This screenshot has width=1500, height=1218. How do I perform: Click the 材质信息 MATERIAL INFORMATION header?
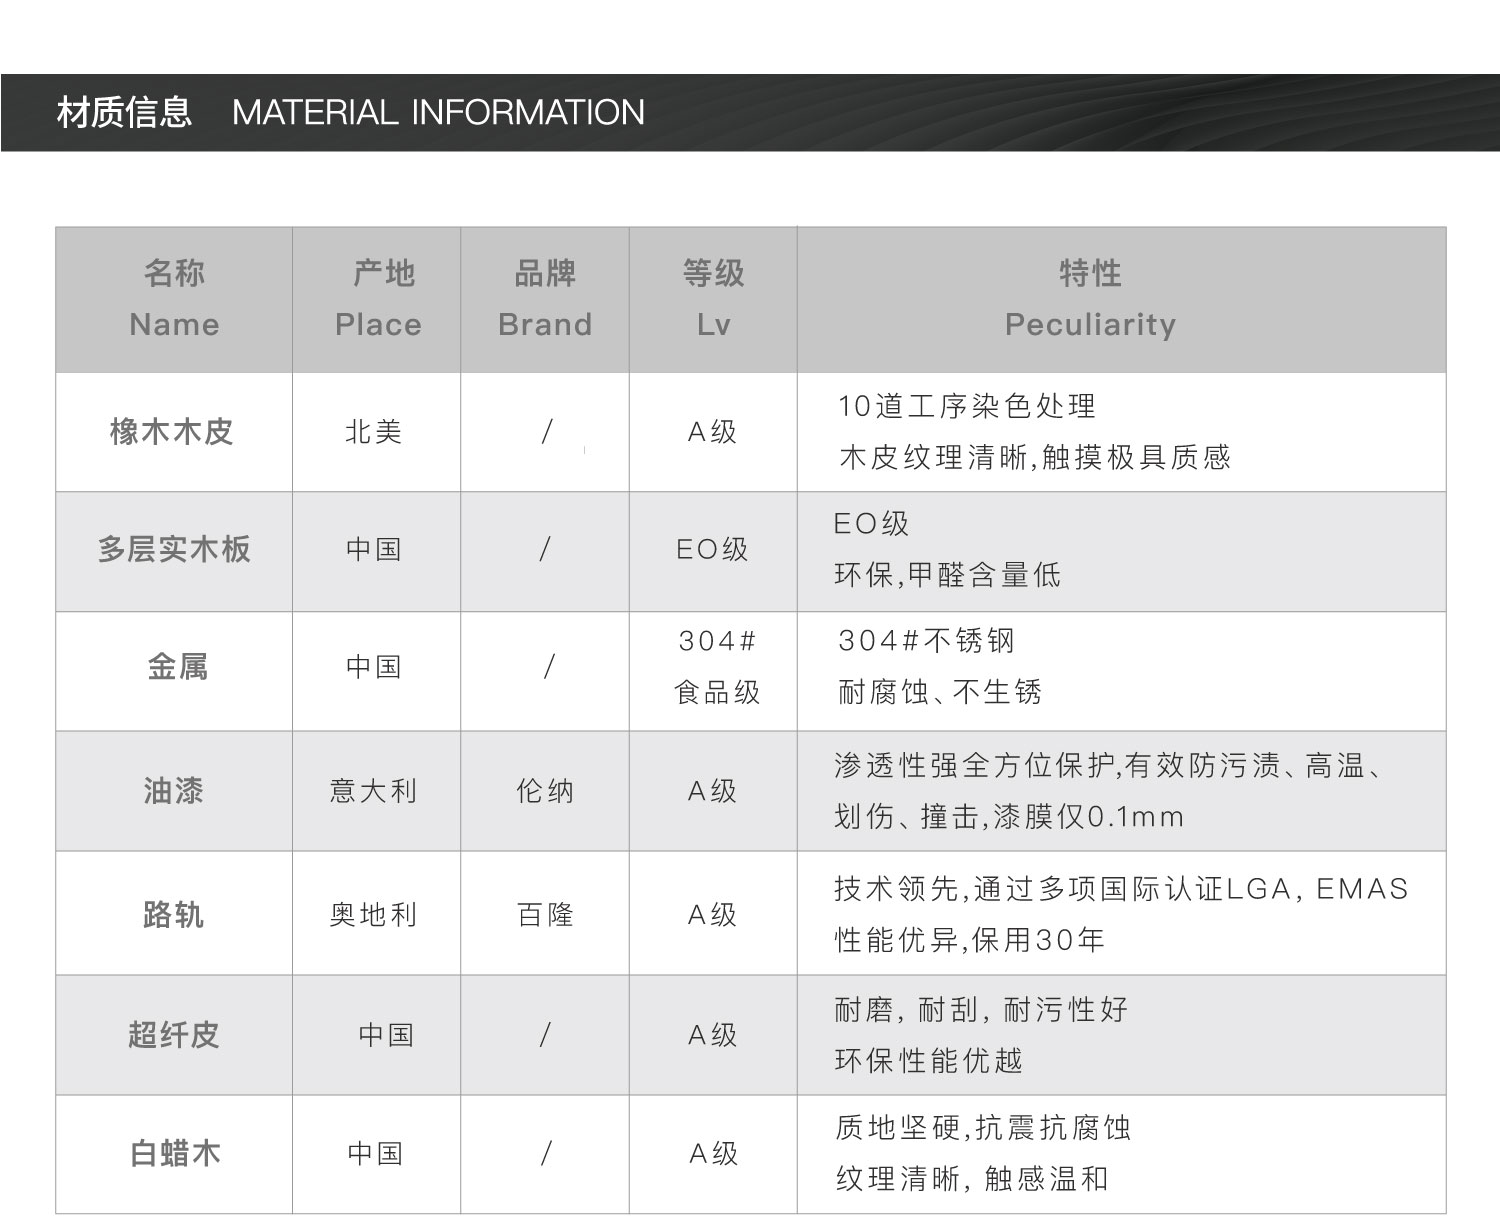350,112
